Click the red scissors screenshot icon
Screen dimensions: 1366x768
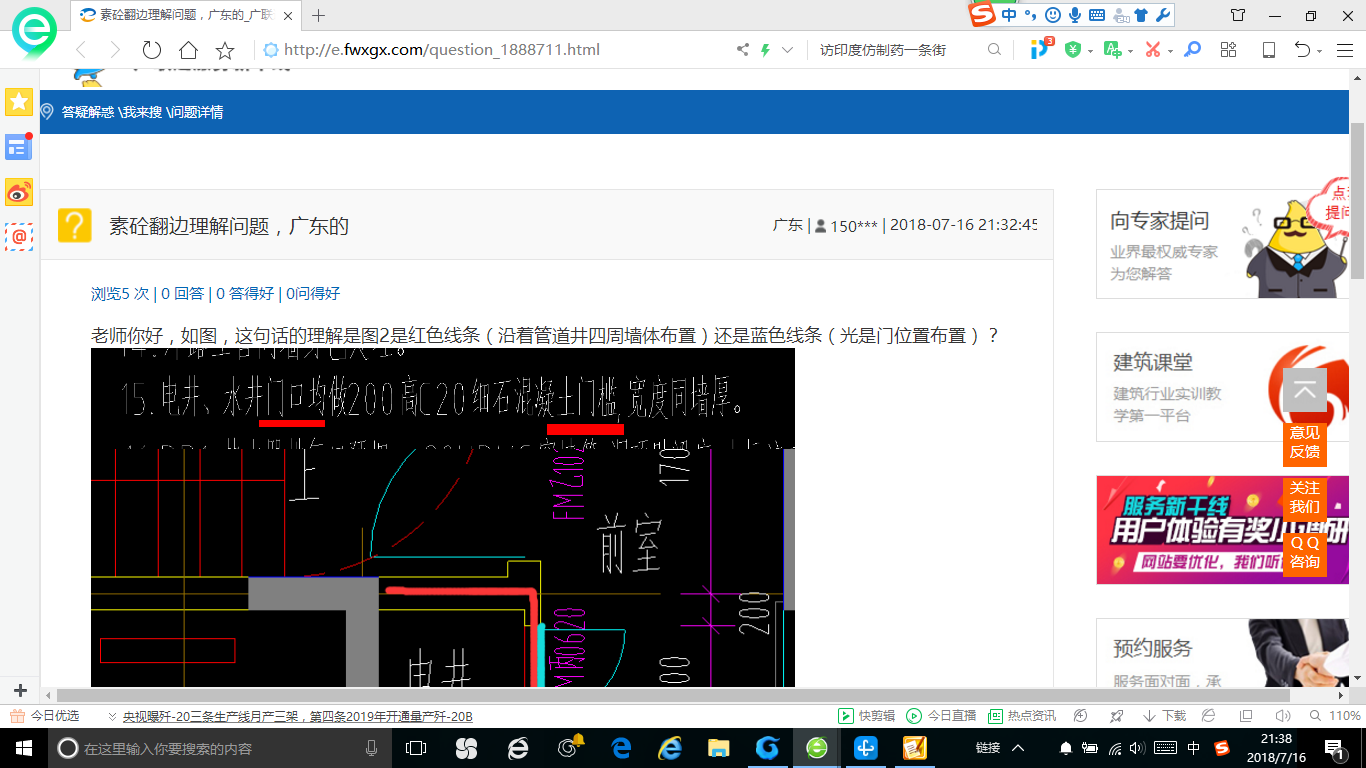click(1153, 50)
